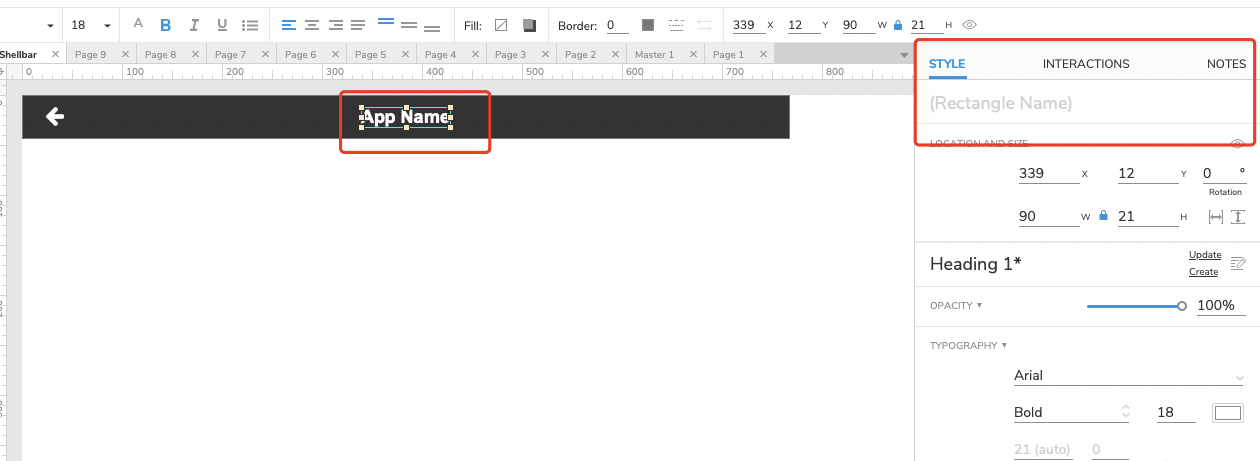Align text left

288,25
